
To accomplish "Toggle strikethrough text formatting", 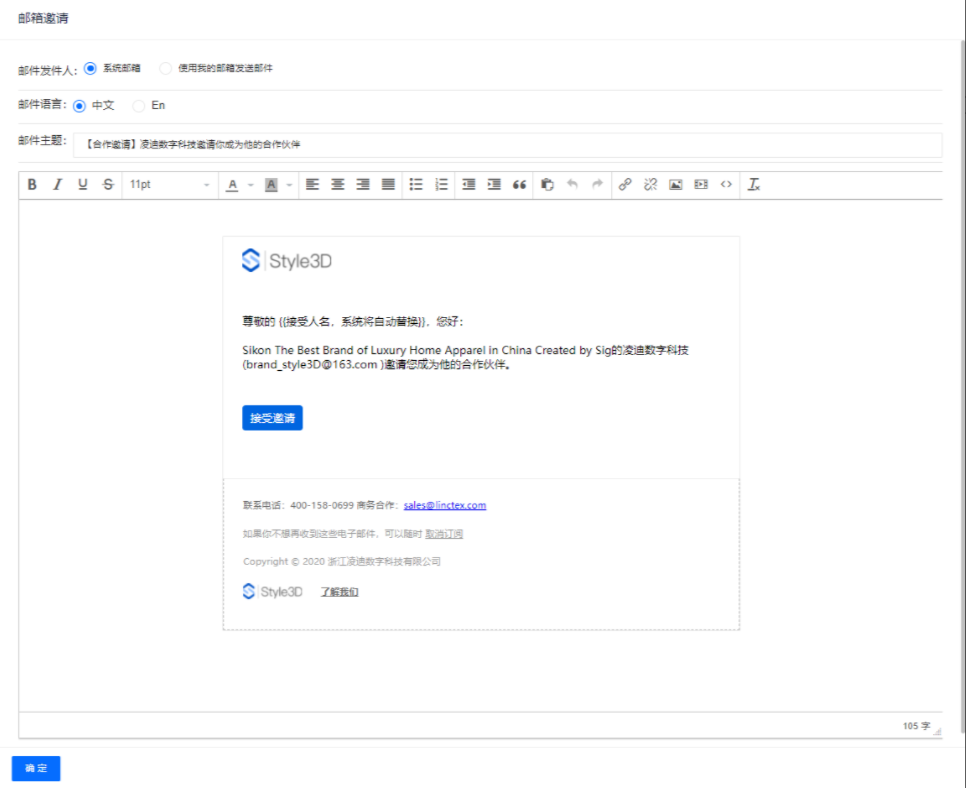I will pyautogui.click(x=108, y=185).
